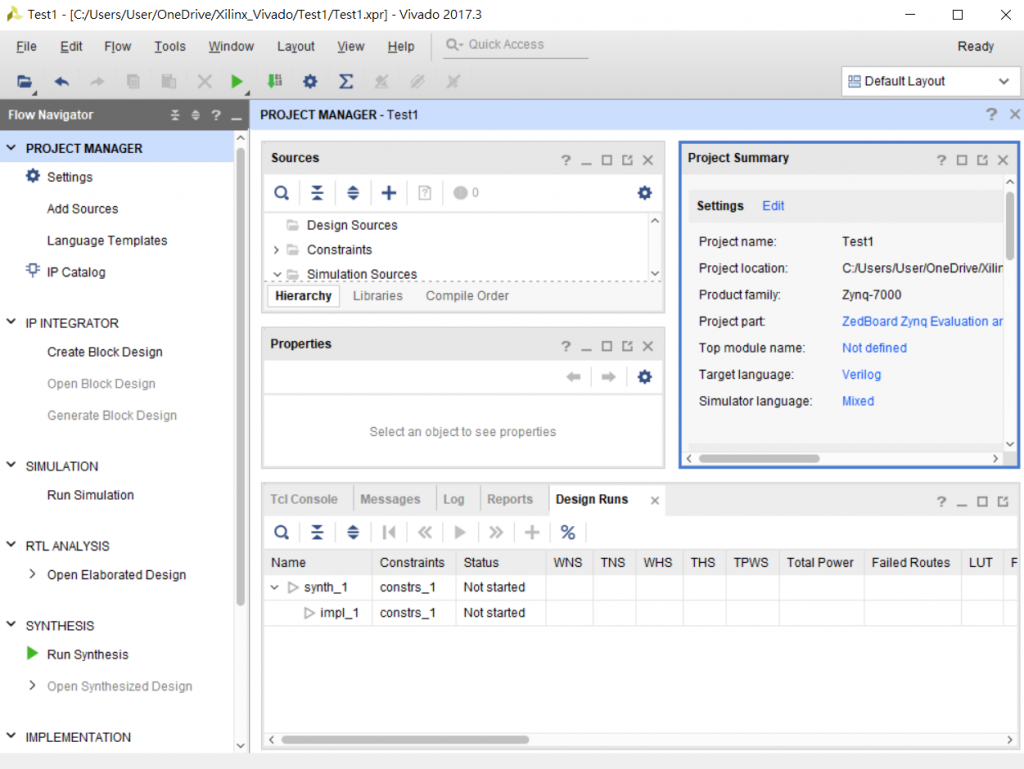The width and height of the screenshot is (1024, 769).
Task: Click the Verilog target language link
Action: [861, 375]
